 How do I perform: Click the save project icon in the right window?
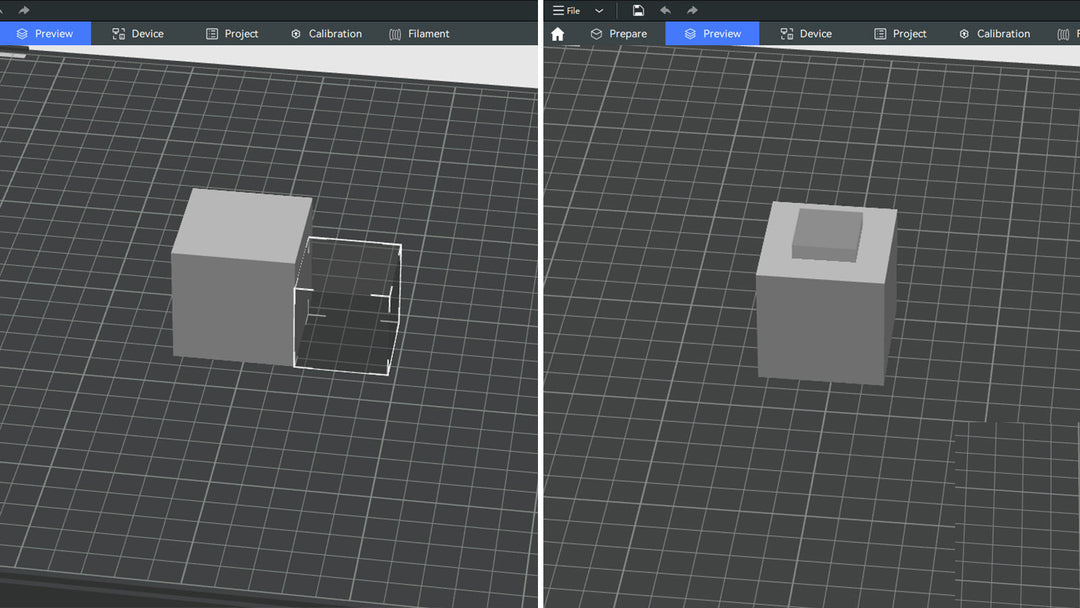coord(638,10)
